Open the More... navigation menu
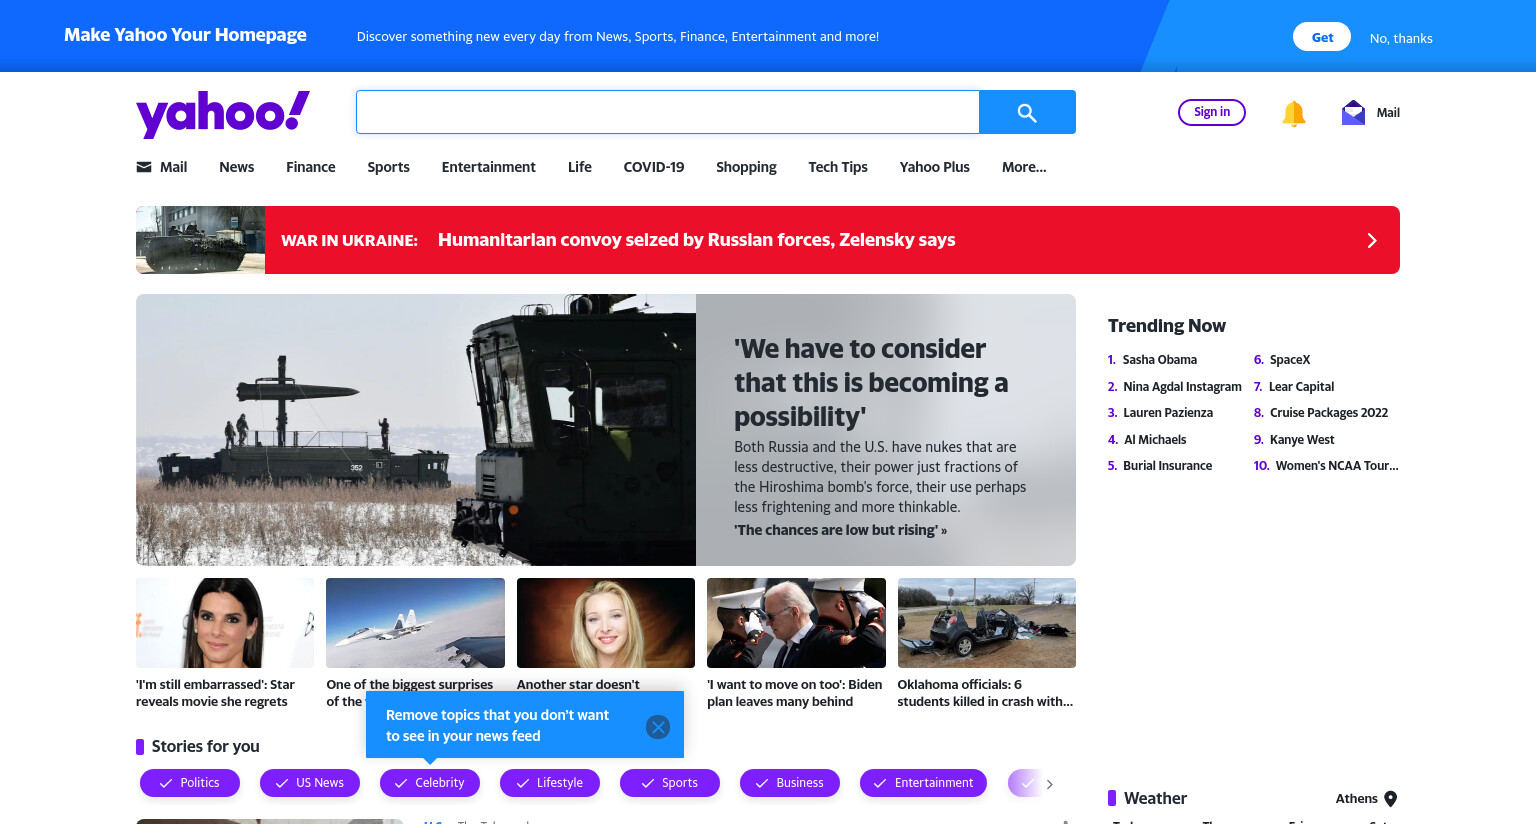This screenshot has width=1536, height=824. click(x=1024, y=167)
